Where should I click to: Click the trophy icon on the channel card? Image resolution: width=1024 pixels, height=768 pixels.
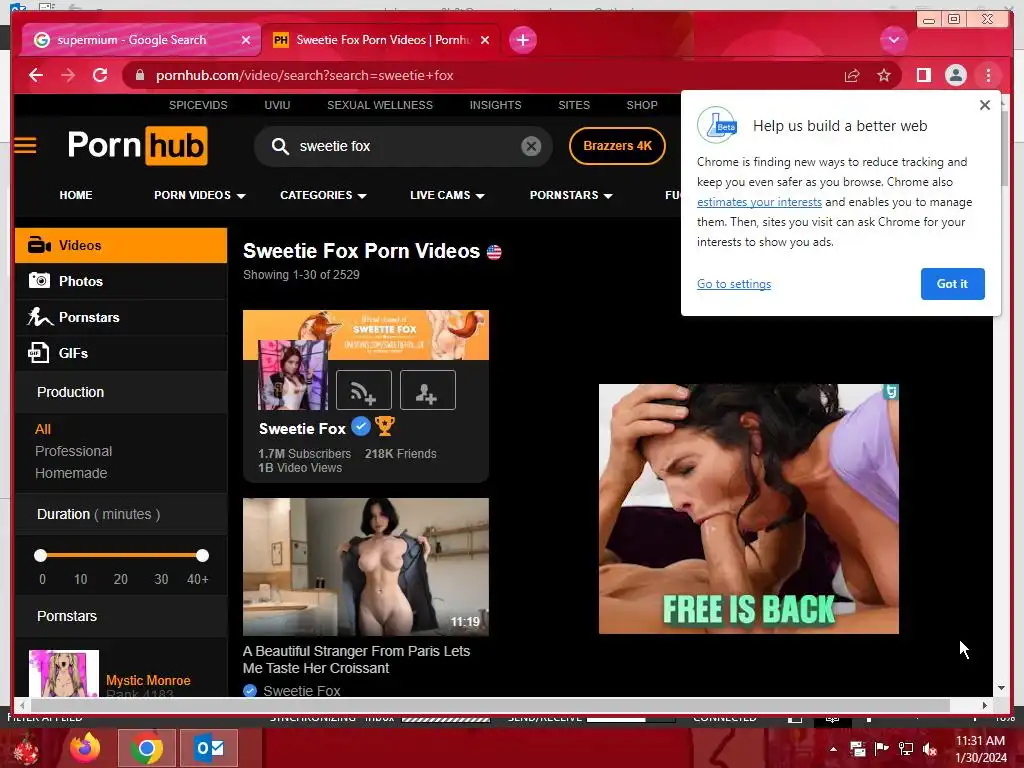click(x=385, y=426)
